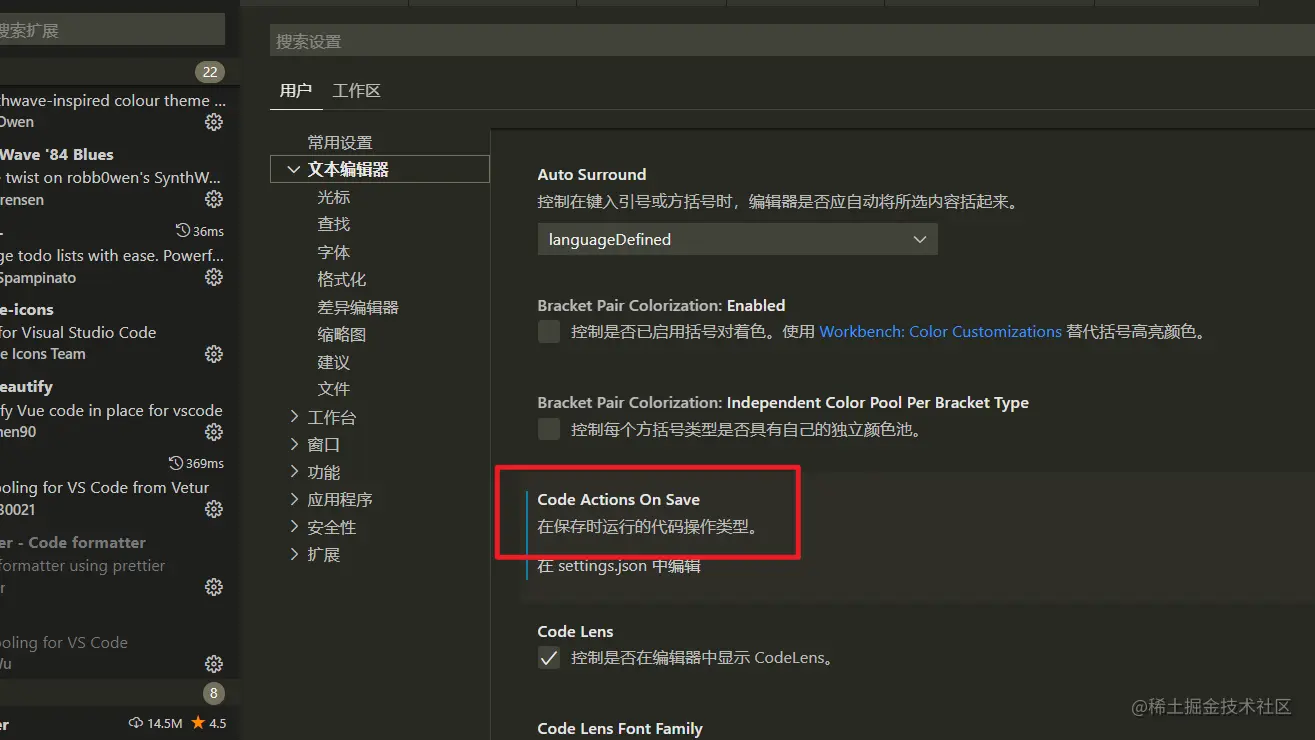Open SynthWave '84 Blues extension entry
1315x740 pixels.
(112, 177)
